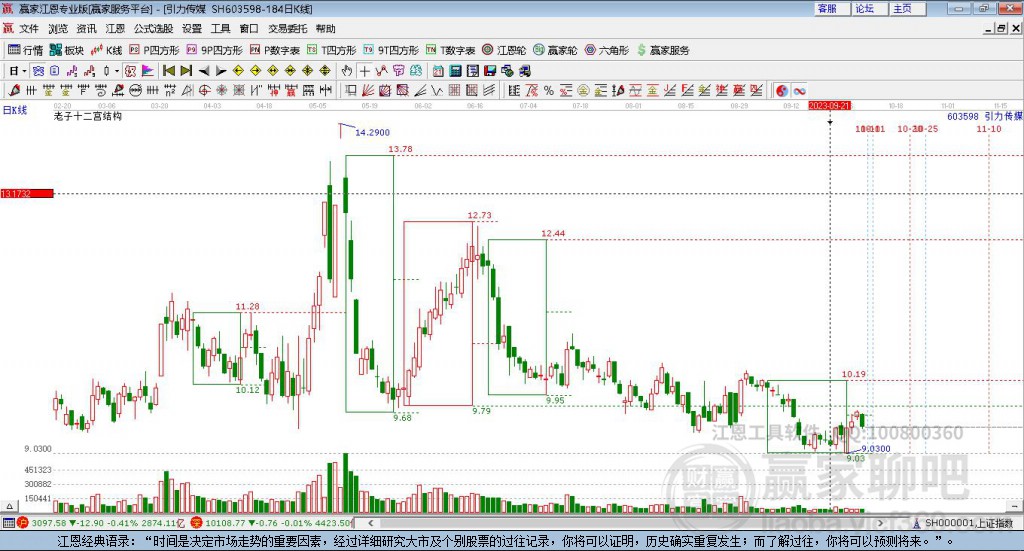Viewport: 1024px width, 551px height.
Task: Click the red 13.1732 price label
Action: click(27, 193)
